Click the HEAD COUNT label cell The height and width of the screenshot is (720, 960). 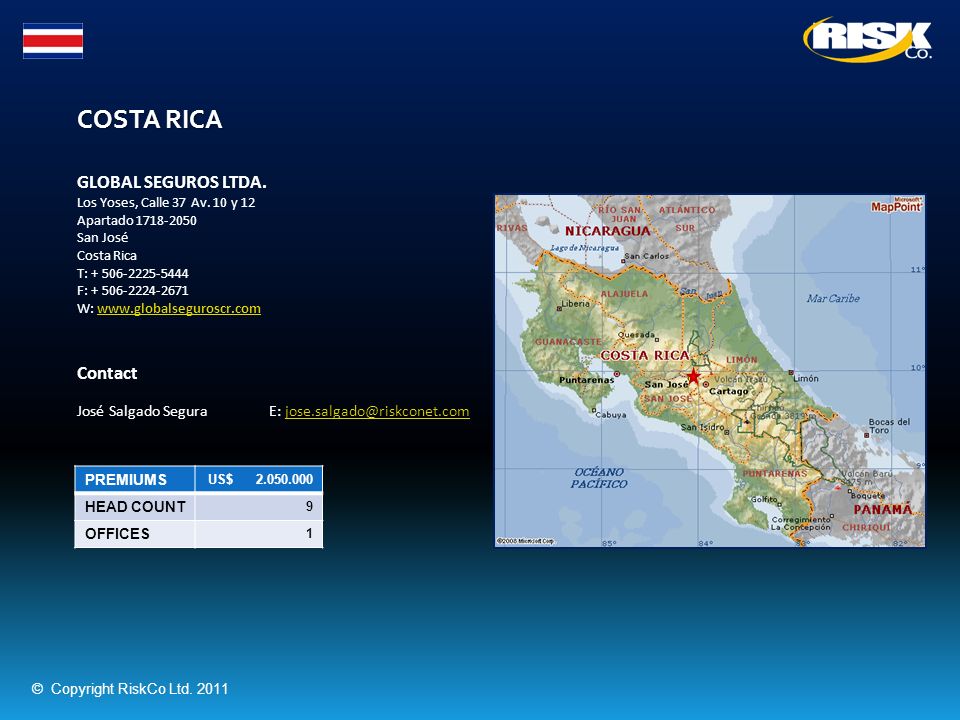[135, 507]
